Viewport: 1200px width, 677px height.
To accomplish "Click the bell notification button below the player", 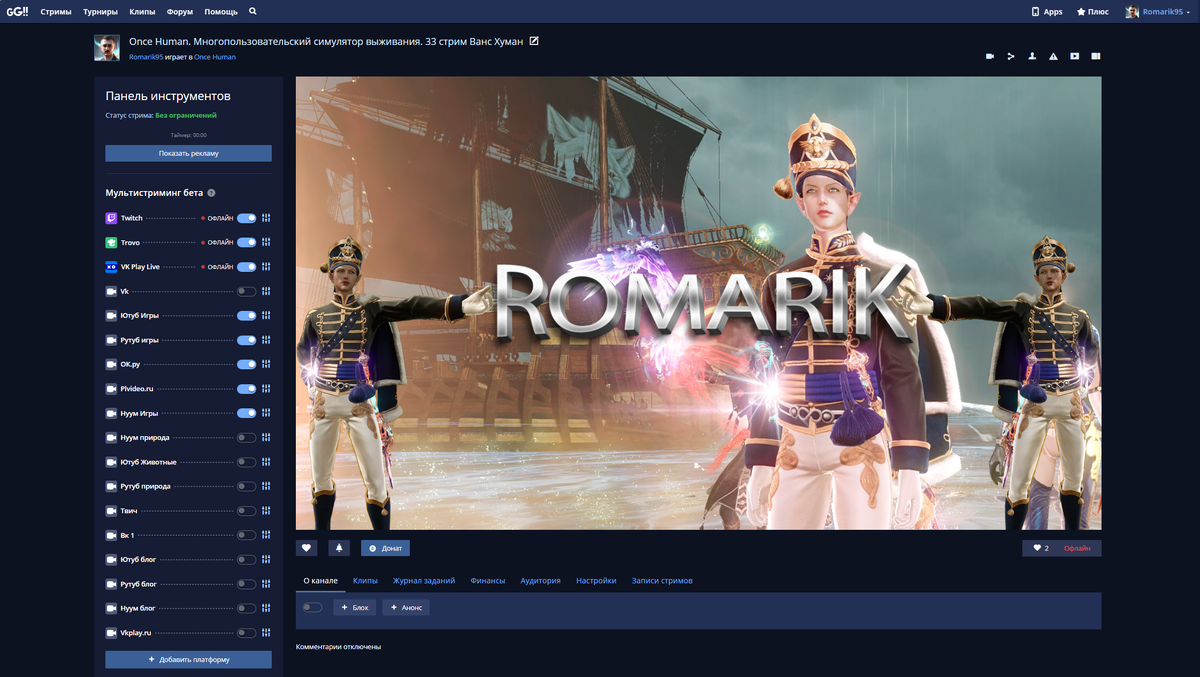I will [339, 548].
